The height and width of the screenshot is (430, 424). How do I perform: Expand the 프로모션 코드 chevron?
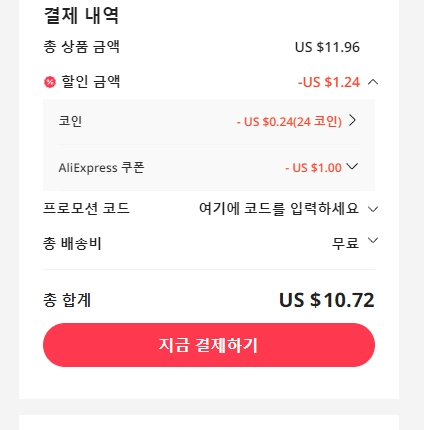tap(373, 209)
